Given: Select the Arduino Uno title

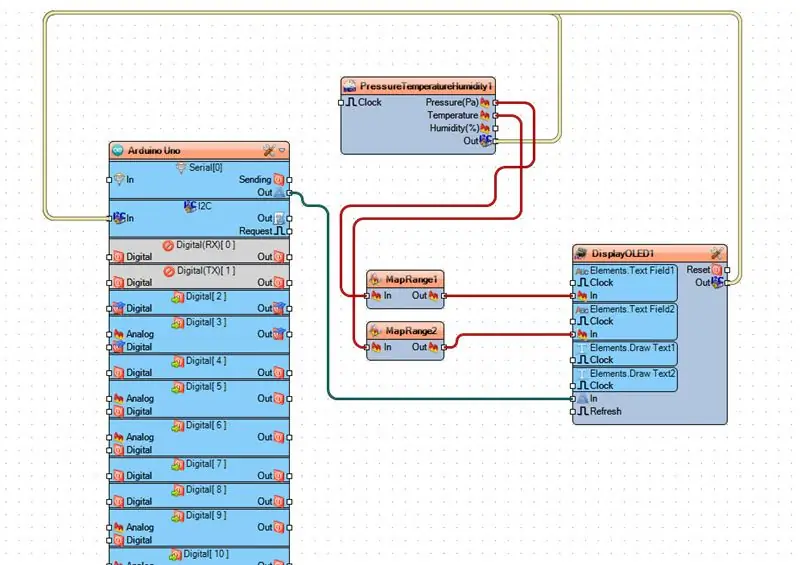Looking at the screenshot, I should pyautogui.click(x=154, y=151).
